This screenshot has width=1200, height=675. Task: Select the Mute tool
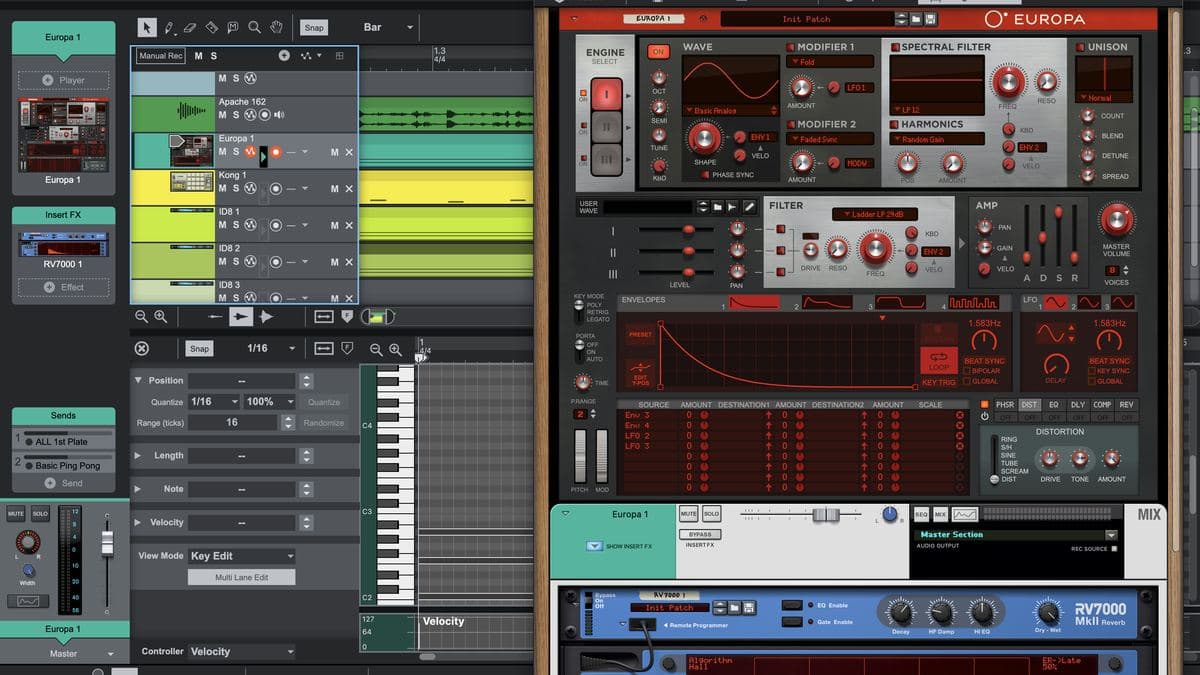click(233, 27)
